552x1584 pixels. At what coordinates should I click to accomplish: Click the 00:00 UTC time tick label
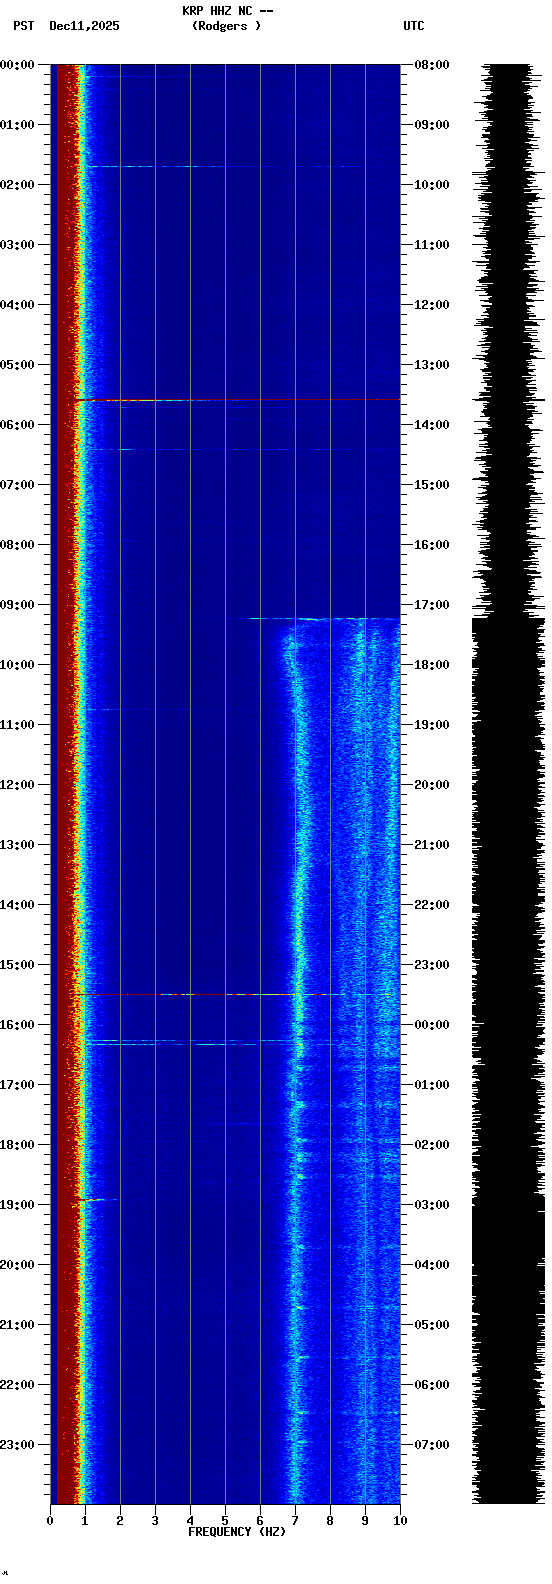431,1025
